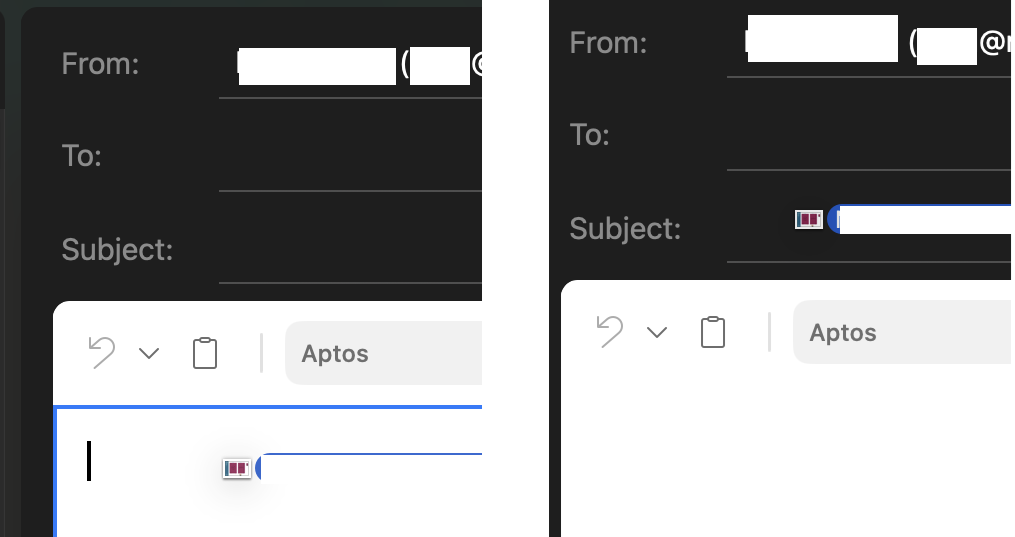Click the From sender field in left window
The width and height of the screenshot is (1015, 537).
[x=350, y=66]
